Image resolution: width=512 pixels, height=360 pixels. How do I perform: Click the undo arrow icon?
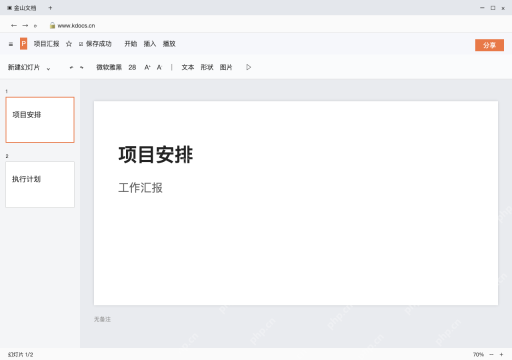pyautogui.click(x=71, y=67)
